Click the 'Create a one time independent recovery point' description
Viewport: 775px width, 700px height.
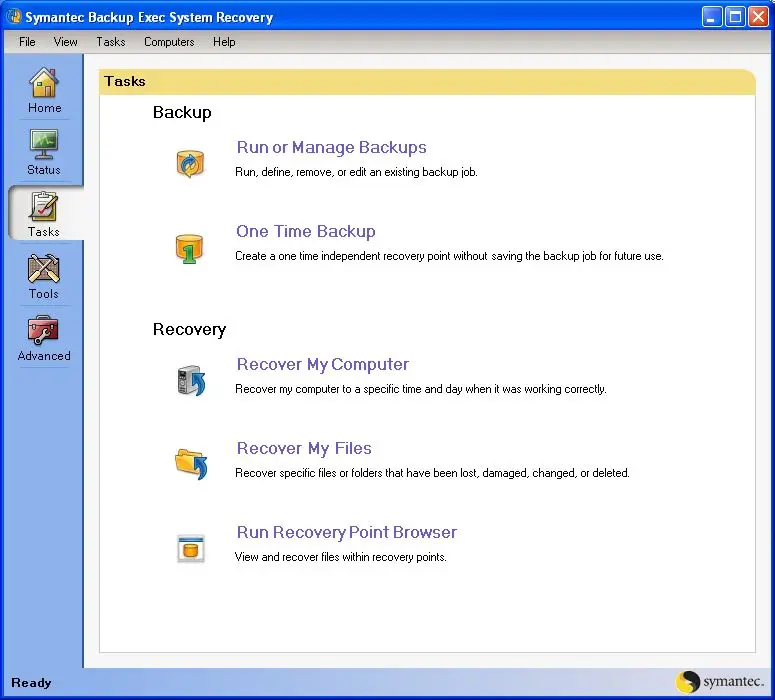click(x=449, y=256)
